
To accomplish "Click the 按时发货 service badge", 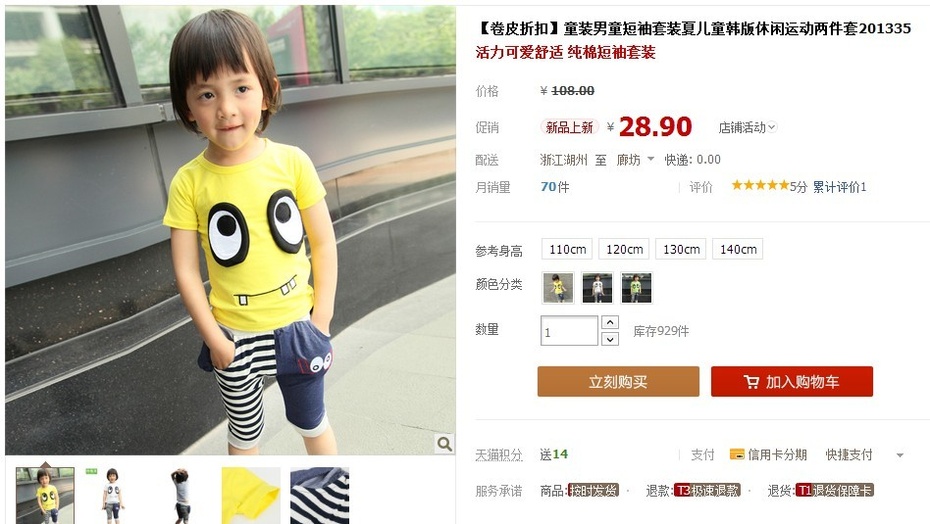I will pos(593,491).
